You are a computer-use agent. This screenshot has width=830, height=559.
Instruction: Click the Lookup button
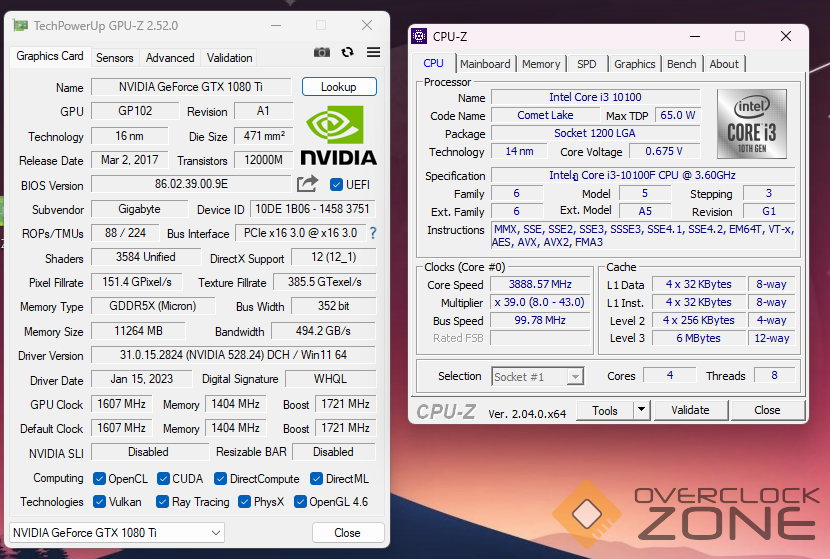339,87
